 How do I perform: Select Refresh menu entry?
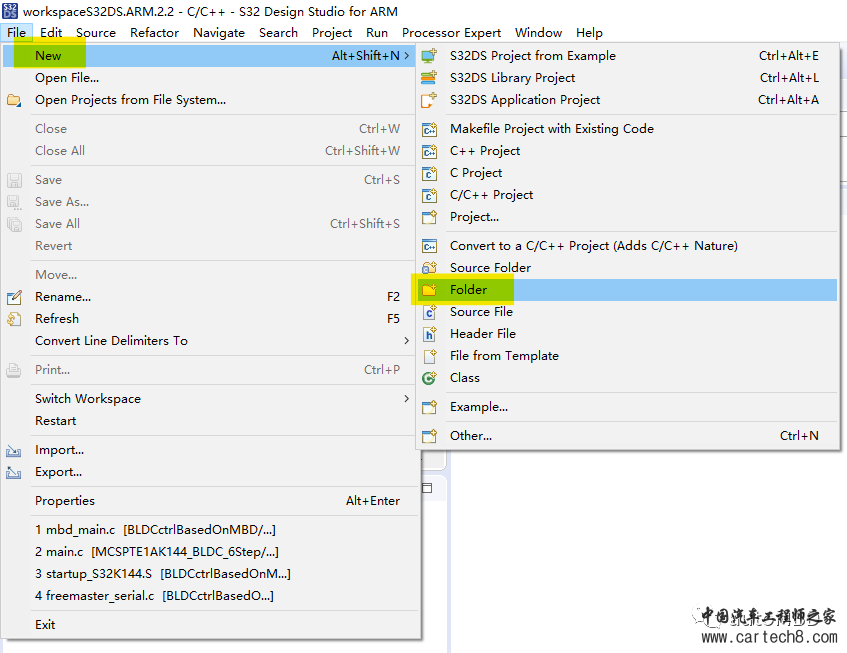[x=211, y=319]
